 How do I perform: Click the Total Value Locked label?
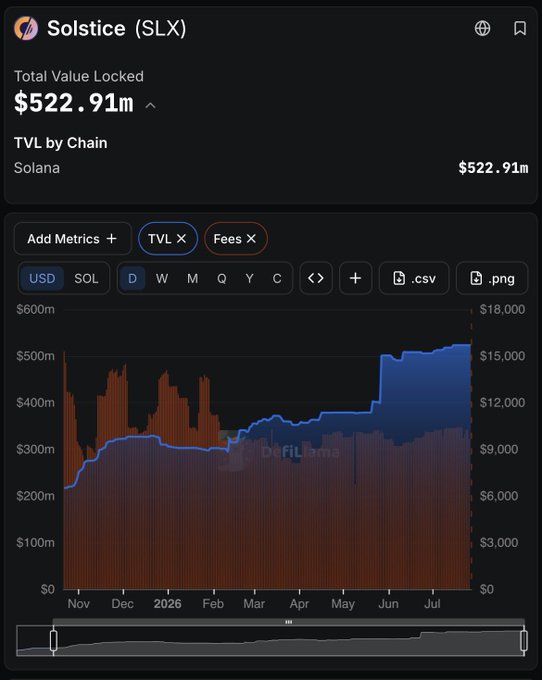tap(78, 76)
